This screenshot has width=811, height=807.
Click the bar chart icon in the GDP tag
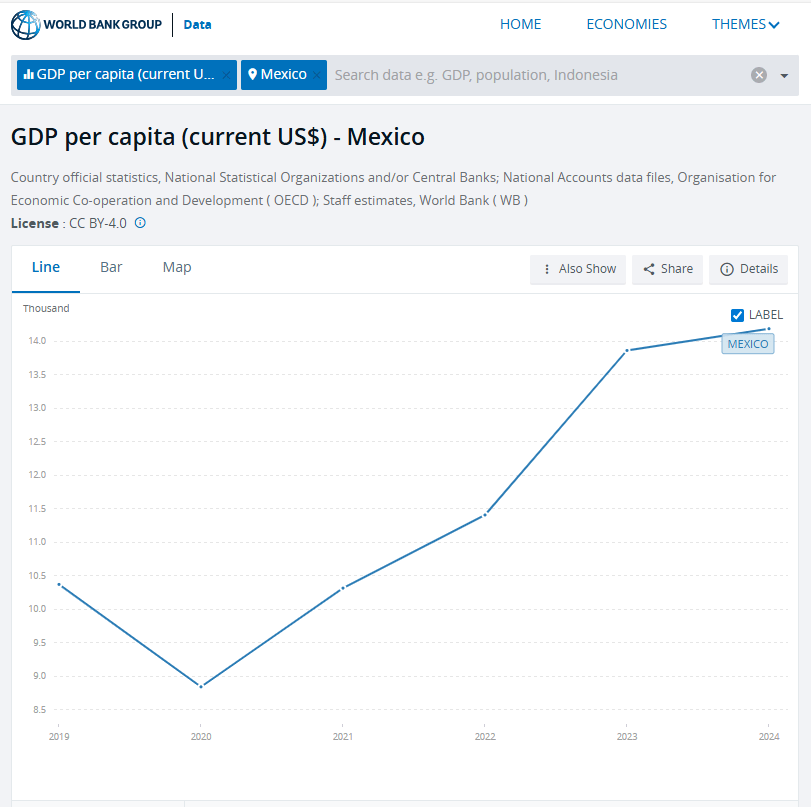click(28, 75)
